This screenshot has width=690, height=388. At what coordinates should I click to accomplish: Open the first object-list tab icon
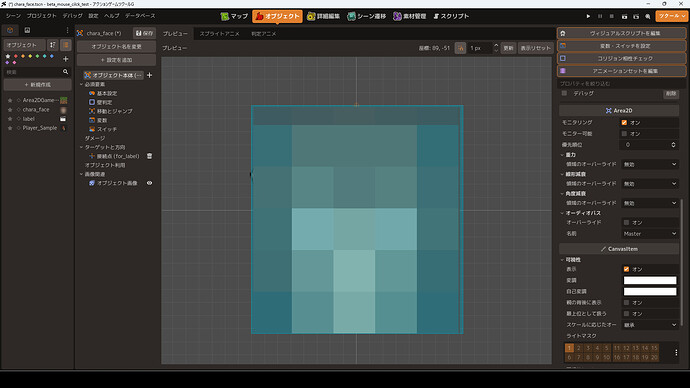(x=10, y=30)
